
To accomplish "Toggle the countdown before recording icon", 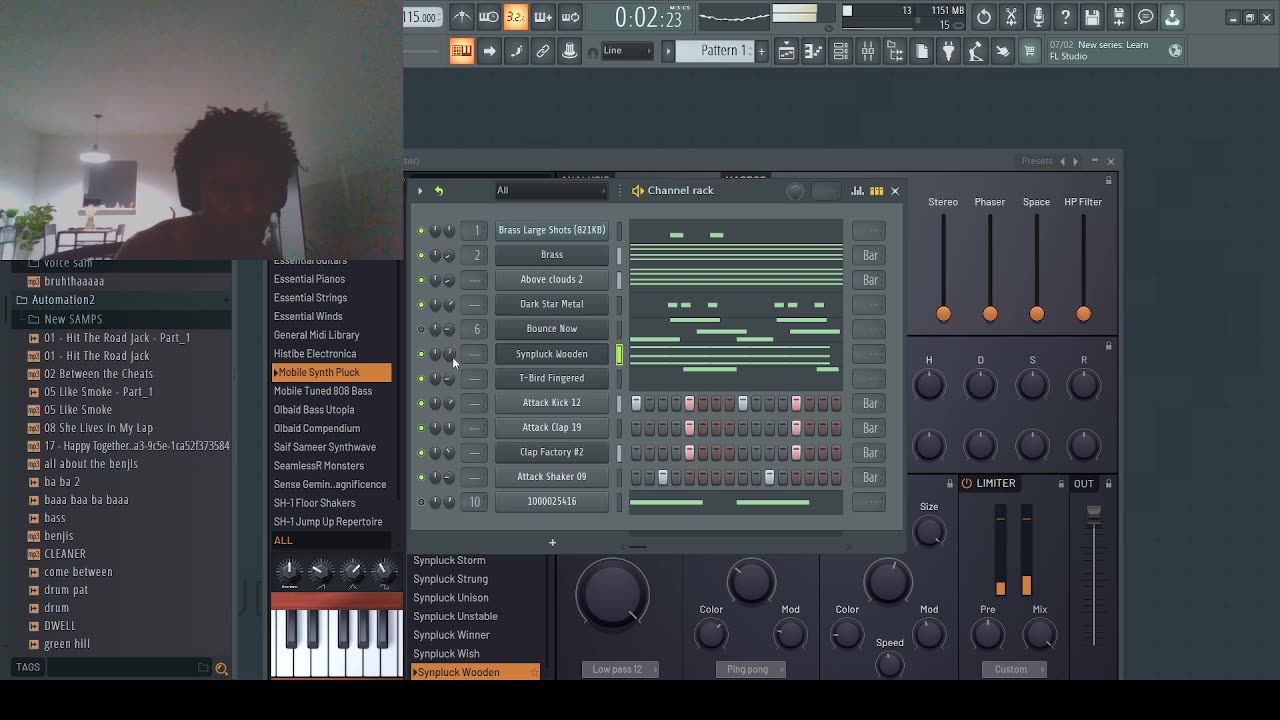I will tap(515, 16).
